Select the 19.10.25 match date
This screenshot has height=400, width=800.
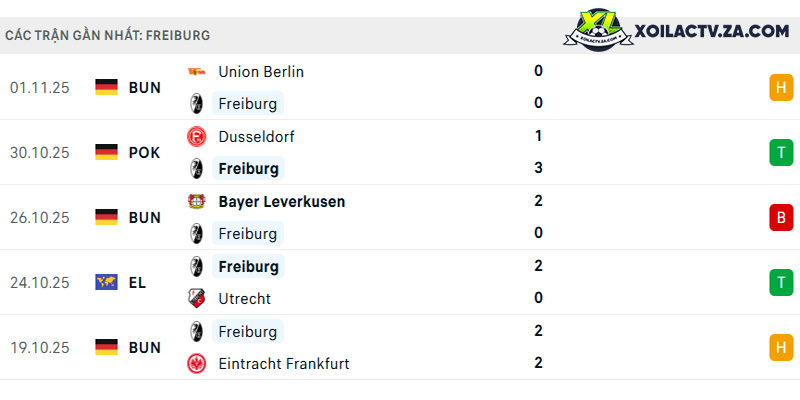(39, 347)
